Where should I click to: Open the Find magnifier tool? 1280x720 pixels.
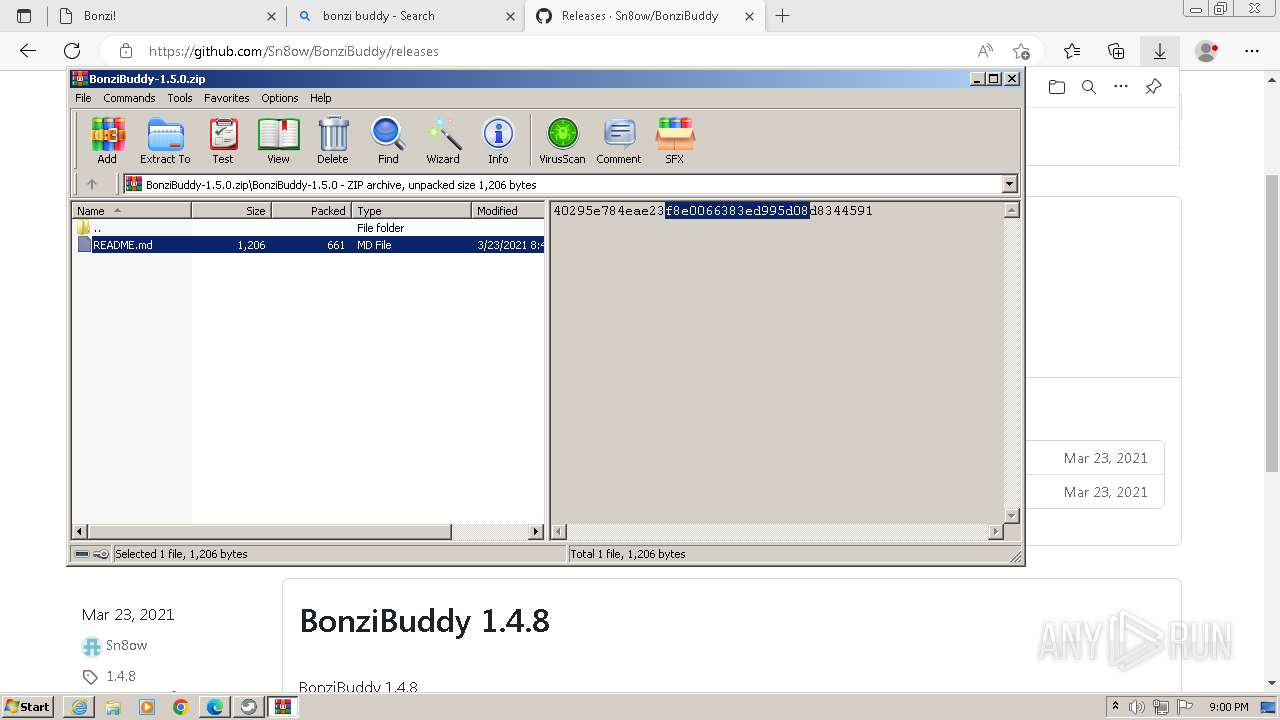click(x=388, y=140)
